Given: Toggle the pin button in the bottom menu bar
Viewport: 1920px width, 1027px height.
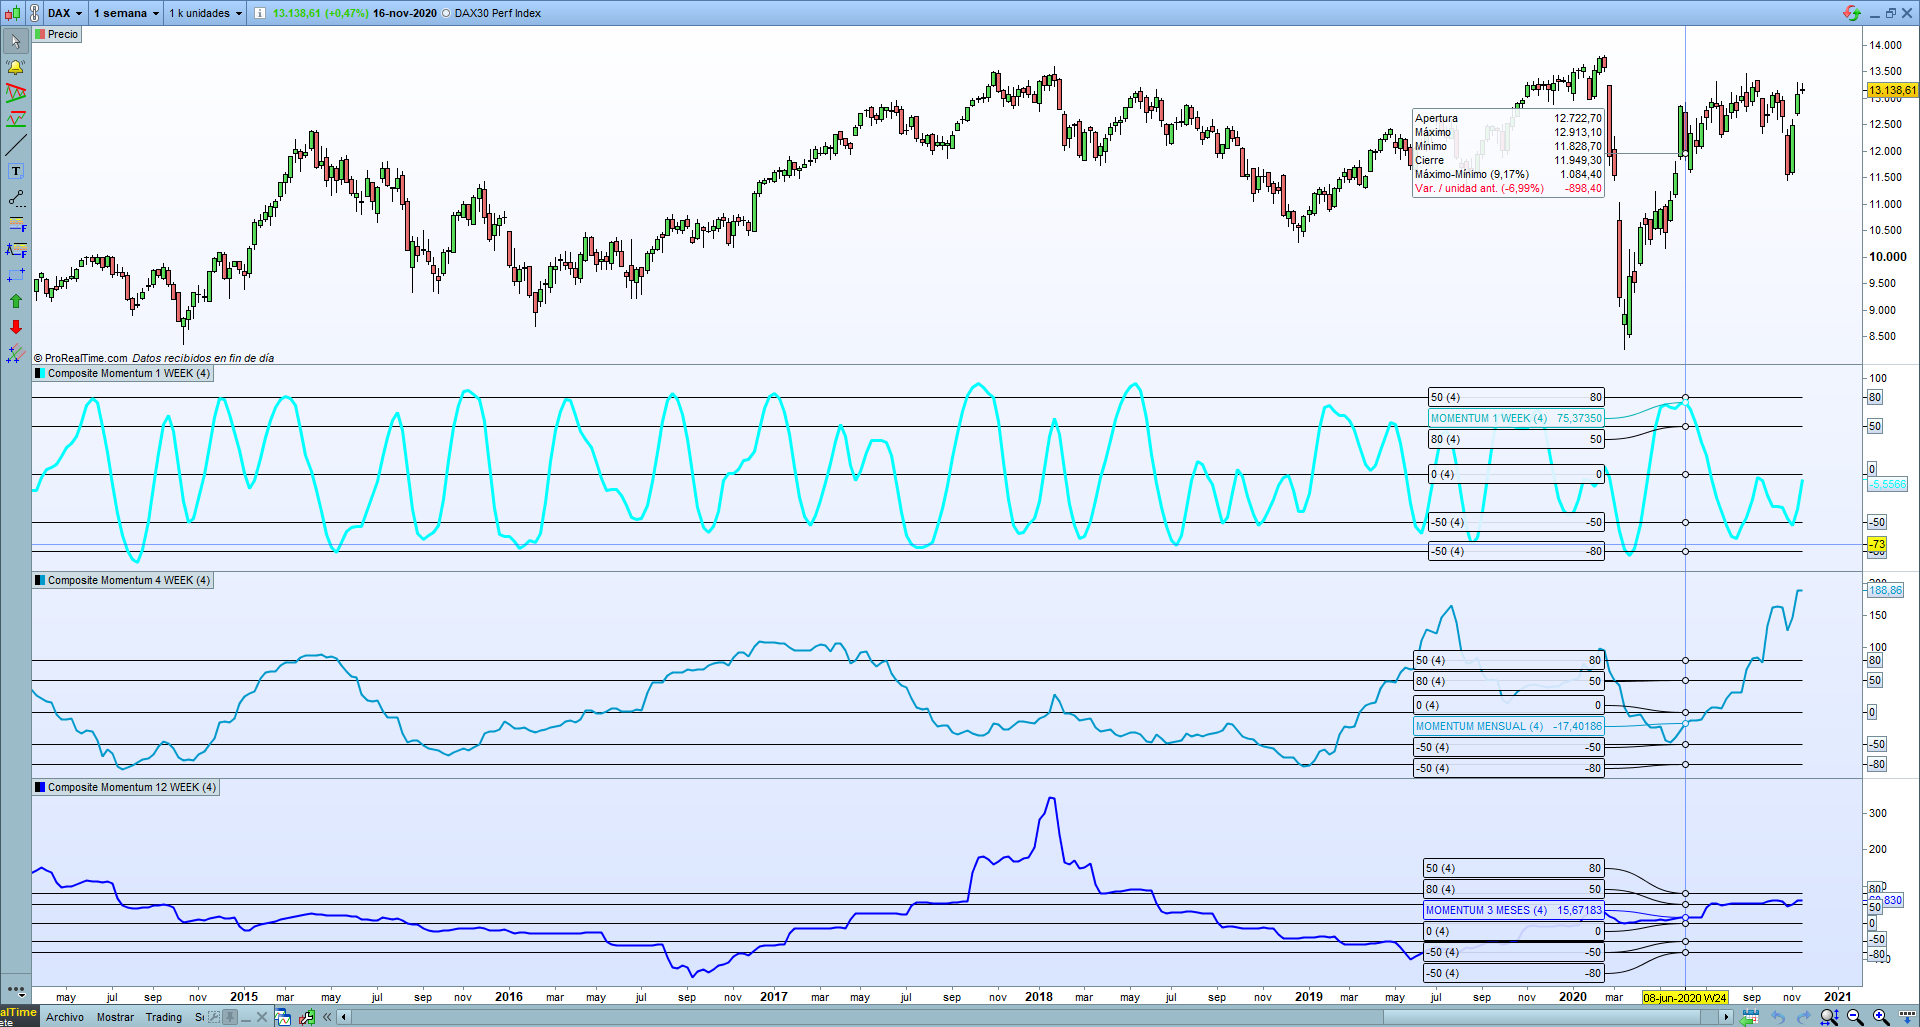Looking at the screenshot, I should (230, 1017).
